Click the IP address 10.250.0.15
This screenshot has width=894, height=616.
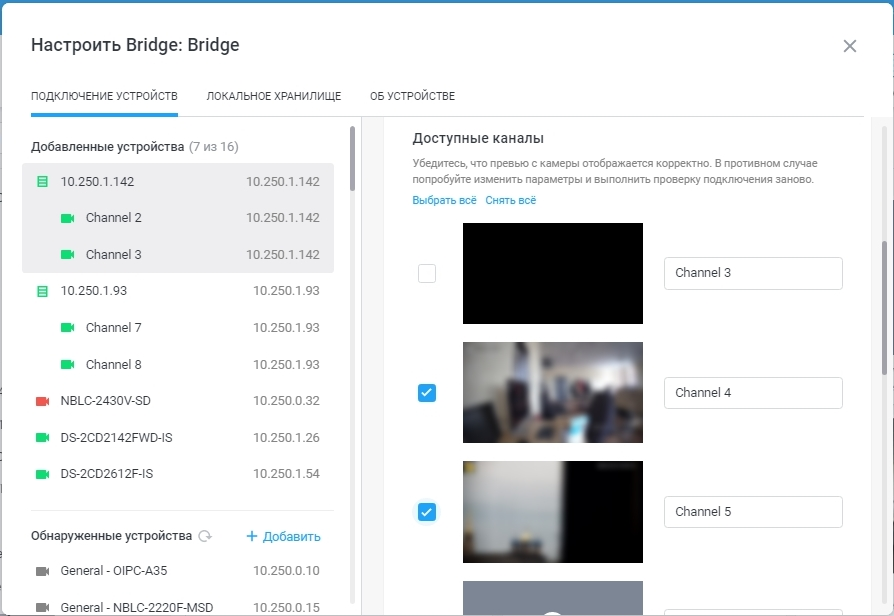[x=286, y=607]
